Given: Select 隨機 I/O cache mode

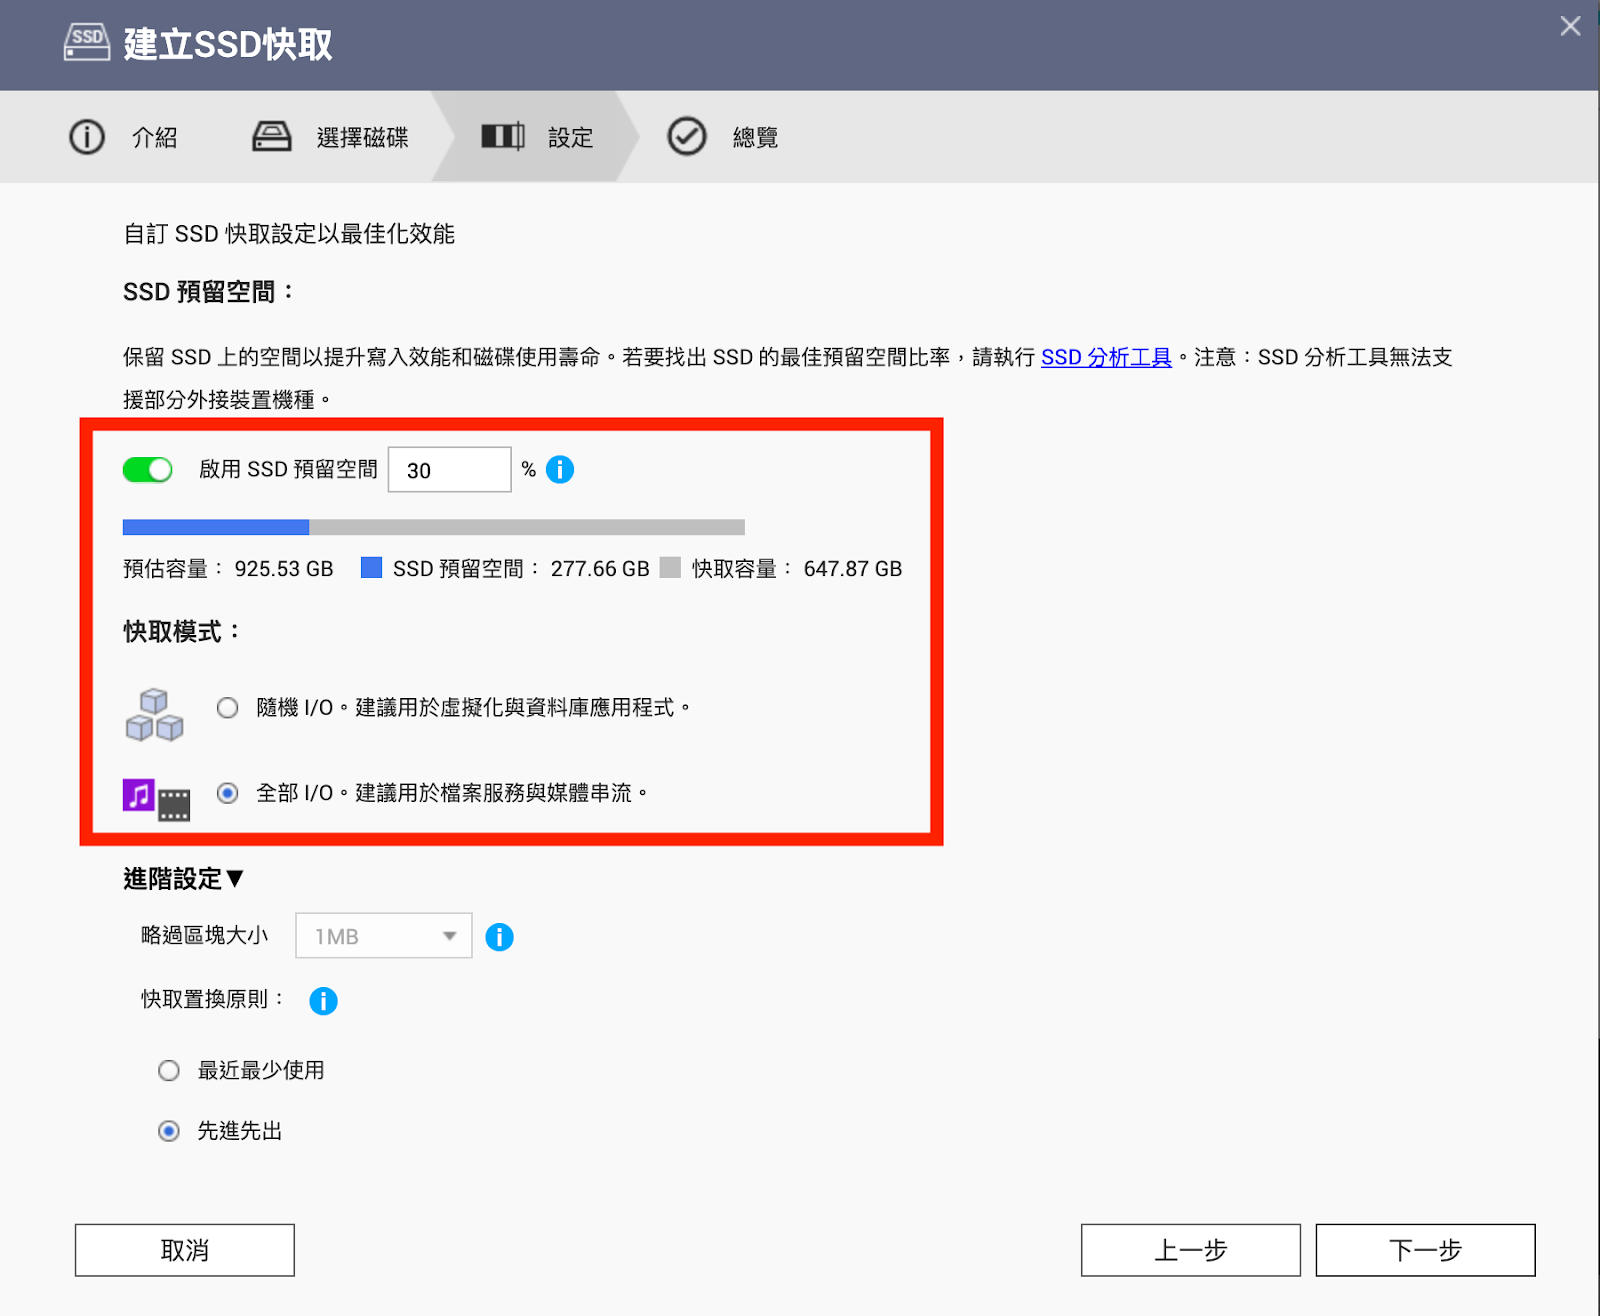Looking at the screenshot, I should click(228, 708).
